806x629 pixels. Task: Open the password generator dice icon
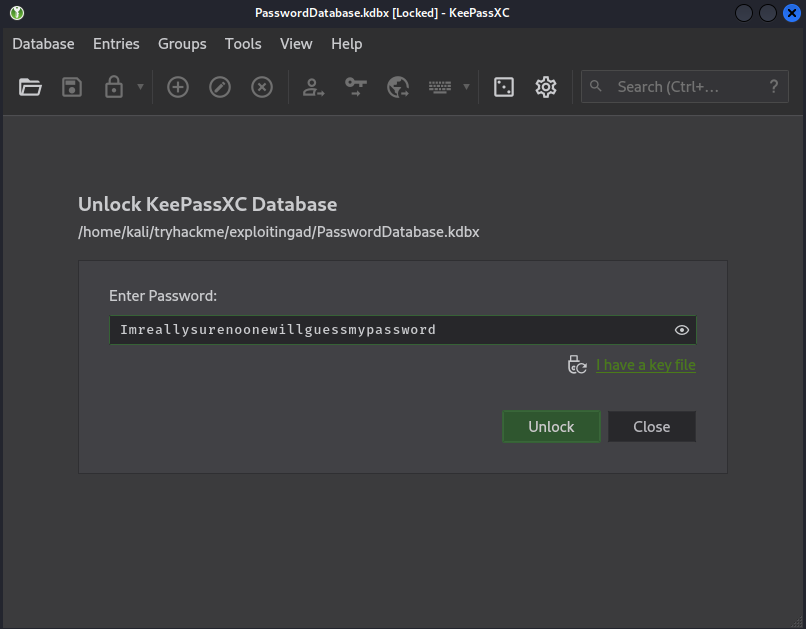[x=504, y=87]
